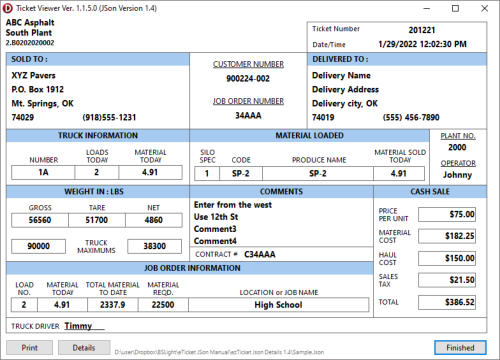
Task: Click the gross weight field 56560
Action: [40, 220]
